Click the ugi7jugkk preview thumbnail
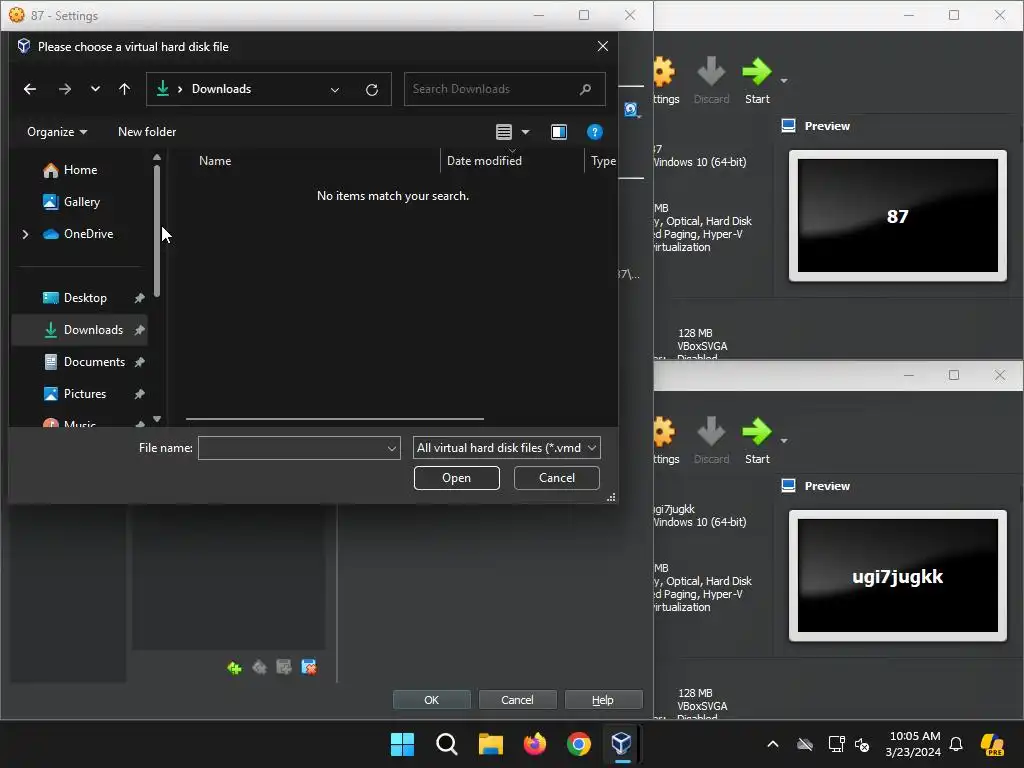The width and height of the screenshot is (1024, 768). click(x=897, y=576)
